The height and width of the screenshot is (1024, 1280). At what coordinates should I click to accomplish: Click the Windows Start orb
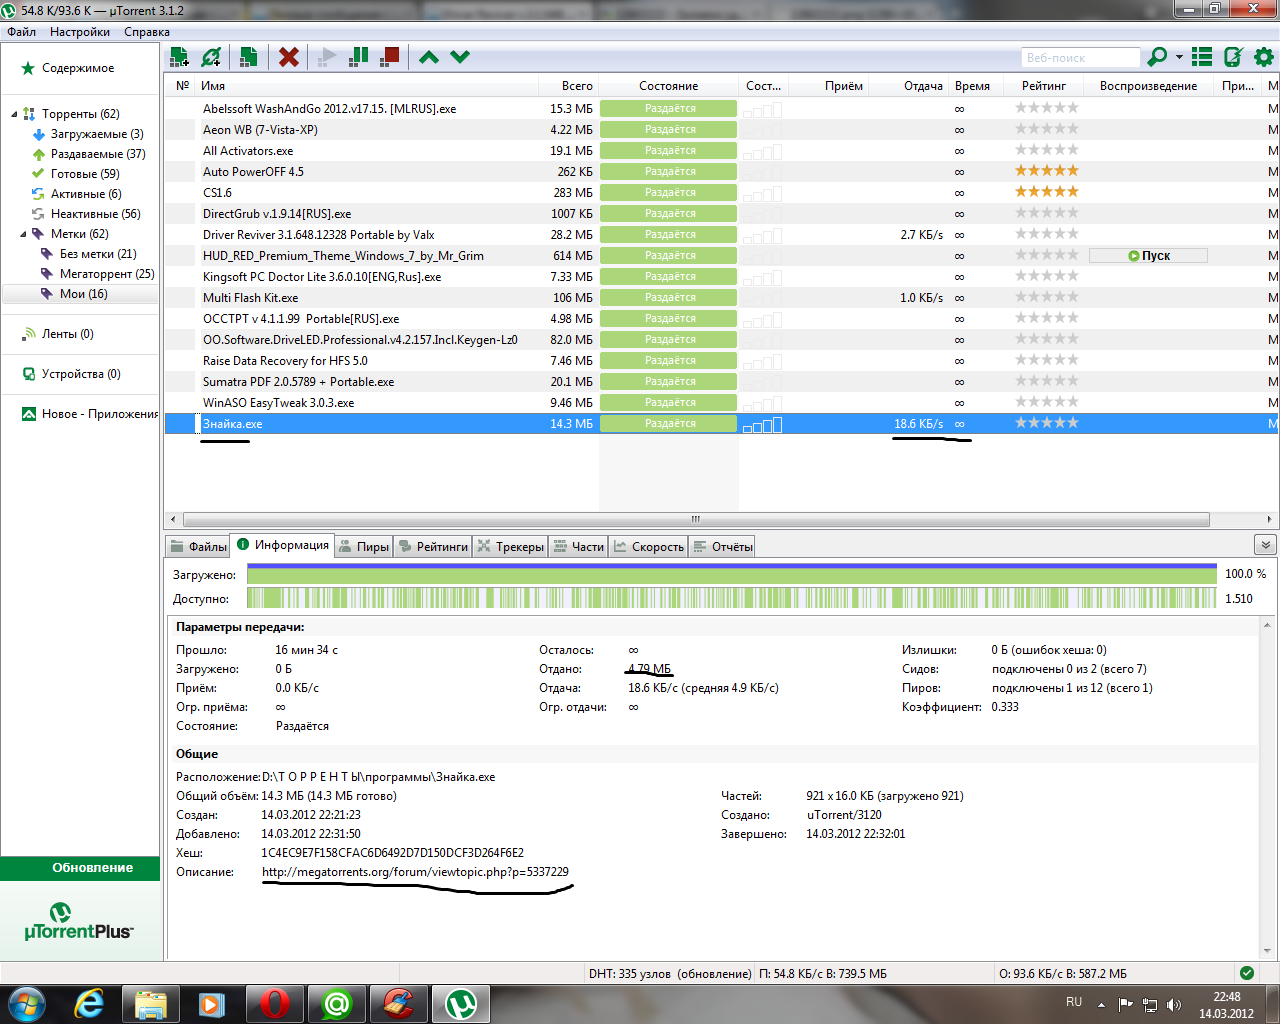tap(26, 1003)
